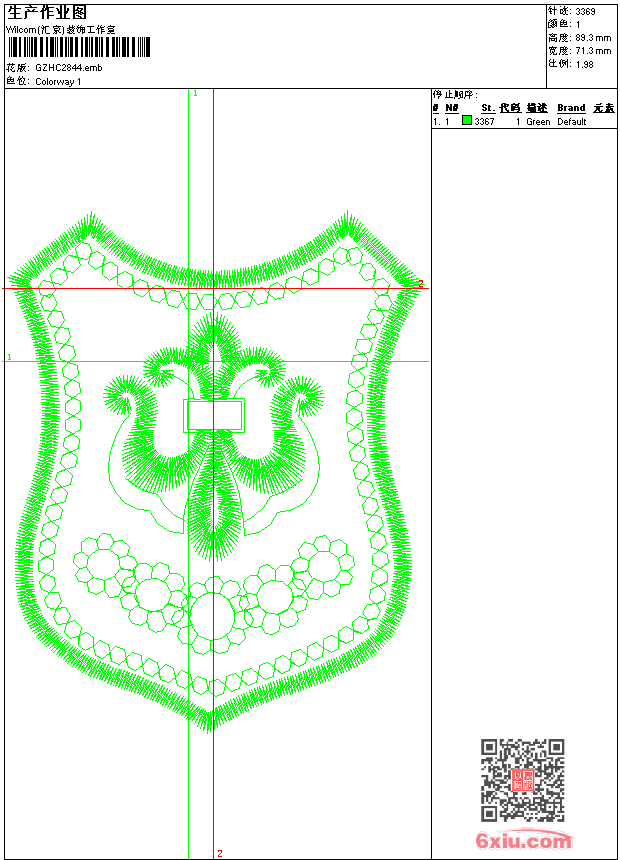
Task: Click the barcode under the Wilcom title
Action: tap(78, 47)
